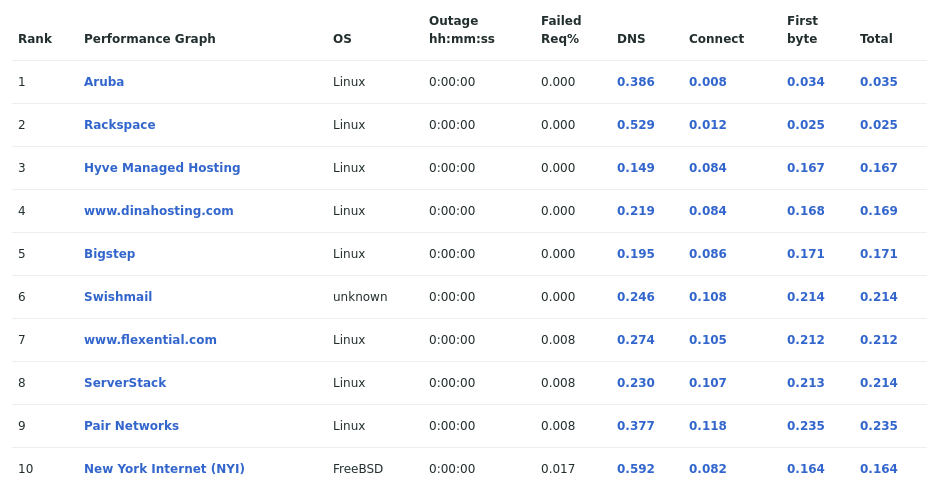Click flexential's First byte value 0.212

805,340
